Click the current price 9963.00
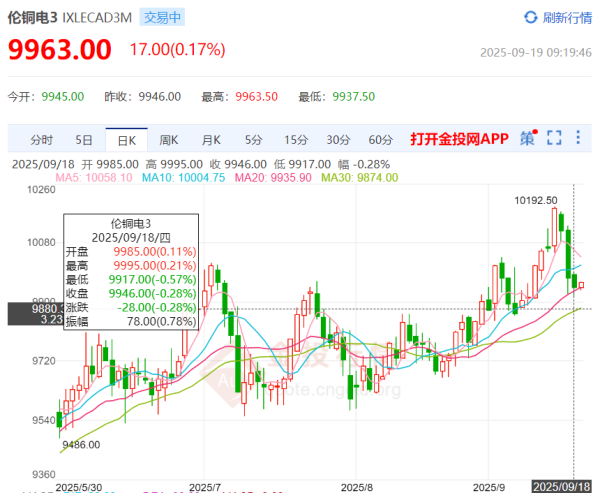600x493 pixels. [60, 50]
